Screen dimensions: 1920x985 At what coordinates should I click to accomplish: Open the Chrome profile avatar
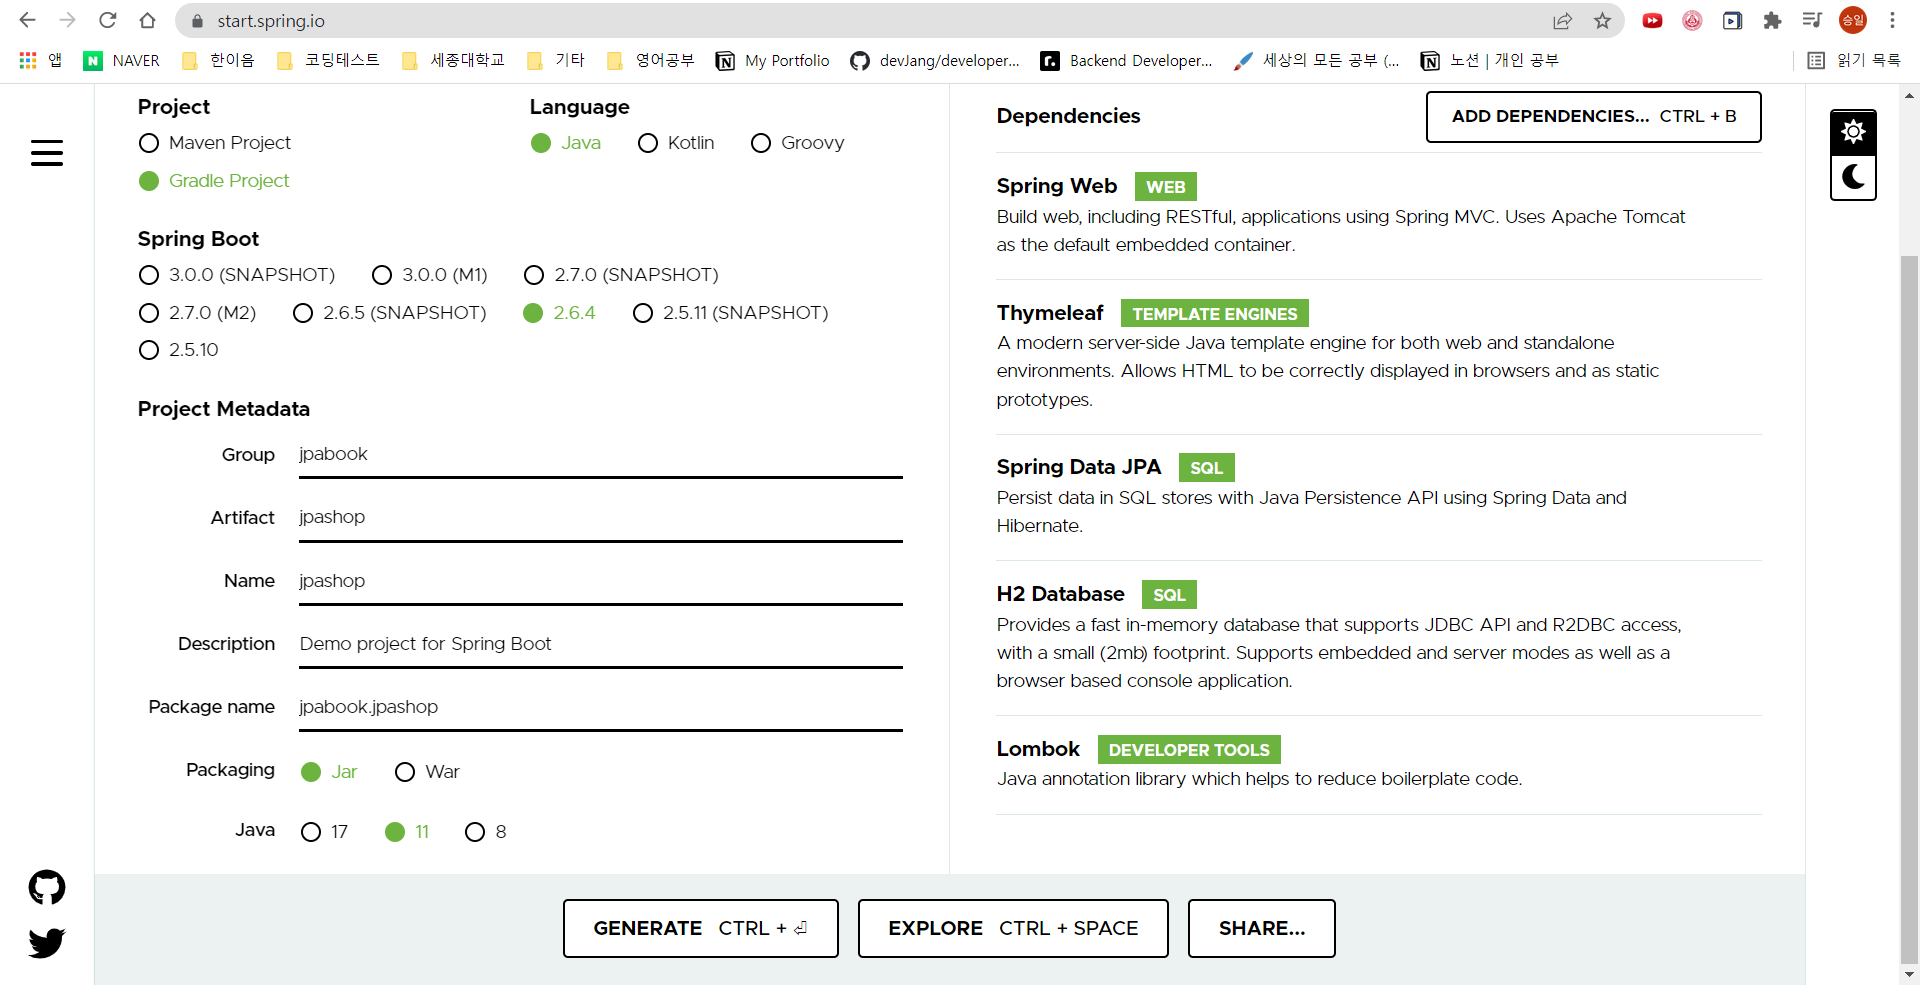(x=1852, y=21)
